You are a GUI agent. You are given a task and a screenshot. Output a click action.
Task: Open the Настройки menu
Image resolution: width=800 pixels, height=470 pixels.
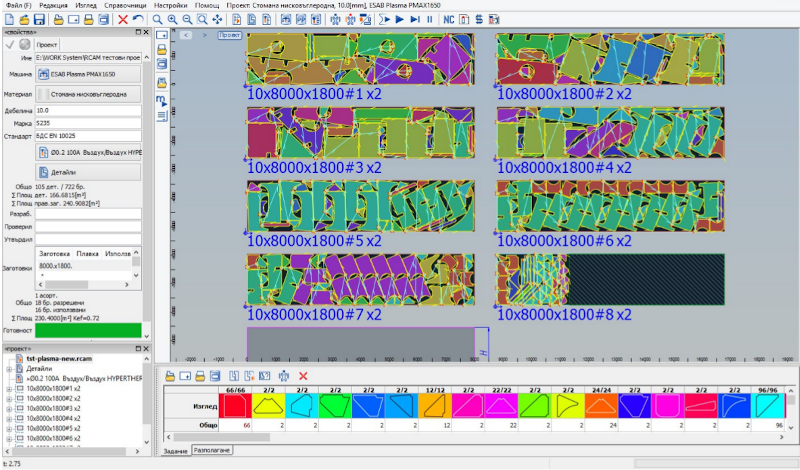pos(170,5)
